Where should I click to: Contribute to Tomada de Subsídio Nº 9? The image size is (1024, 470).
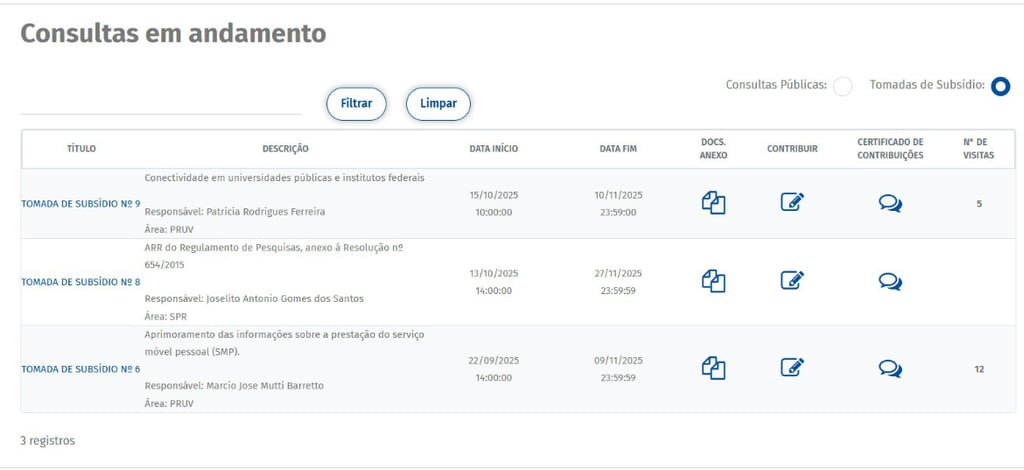(792, 203)
